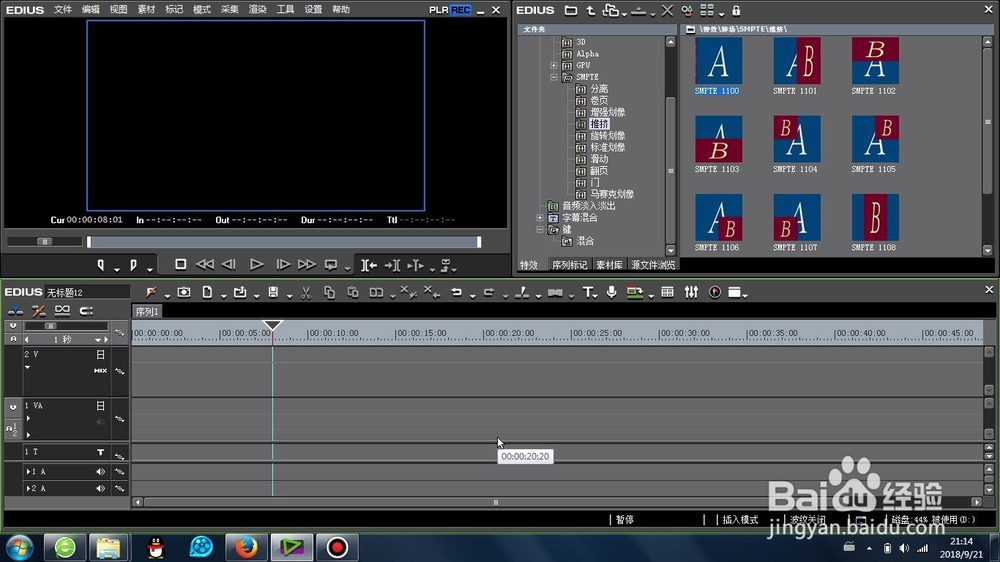
Task: Click the Rewind button in player
Action: [205, 264]
